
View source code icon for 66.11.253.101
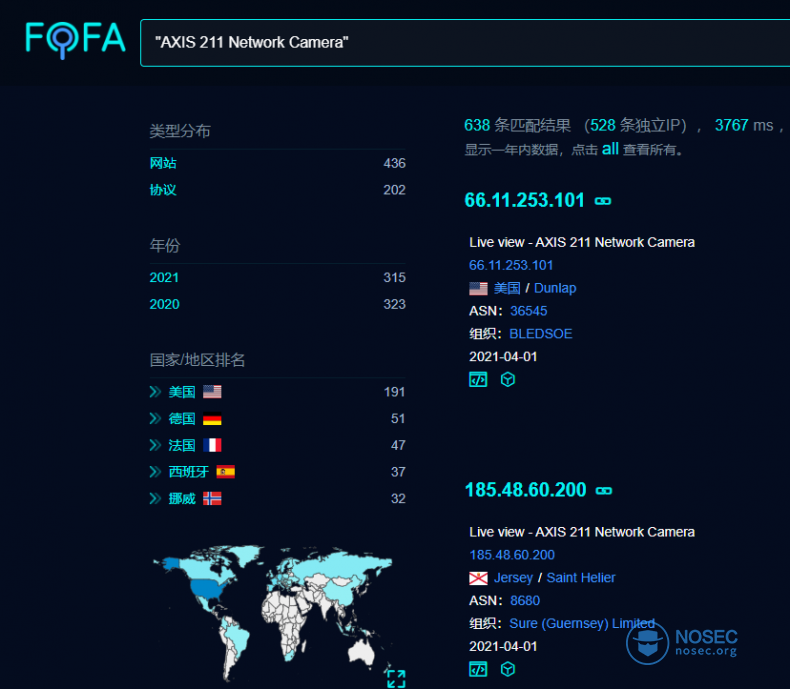pos(478,379)
